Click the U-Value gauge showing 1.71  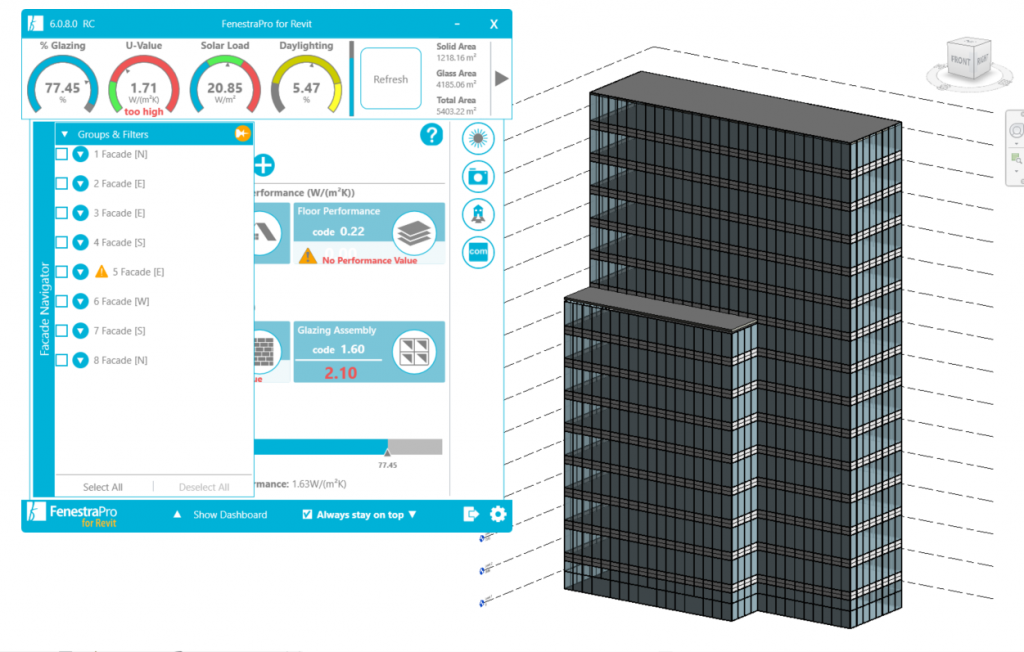(144, 85)
